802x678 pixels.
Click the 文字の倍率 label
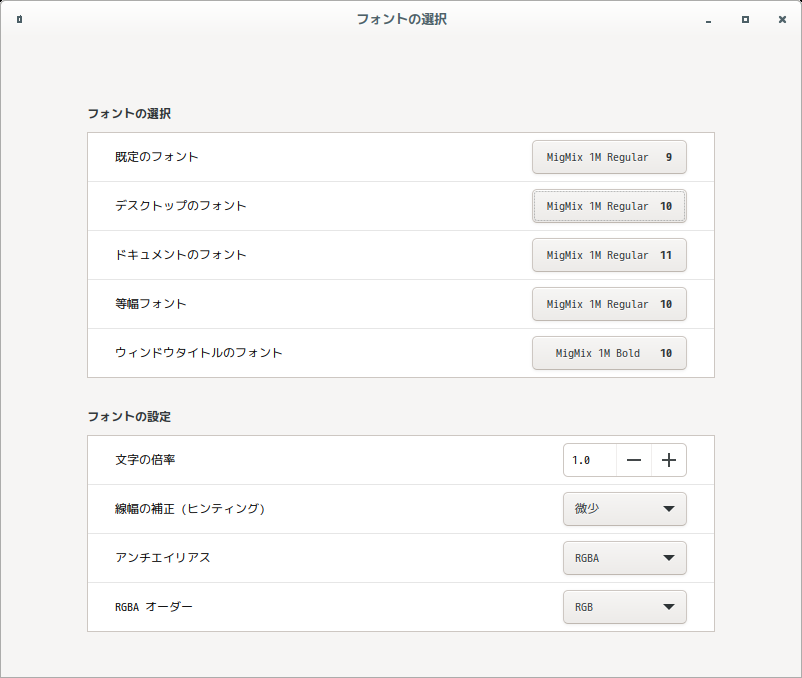click(145, 460)
